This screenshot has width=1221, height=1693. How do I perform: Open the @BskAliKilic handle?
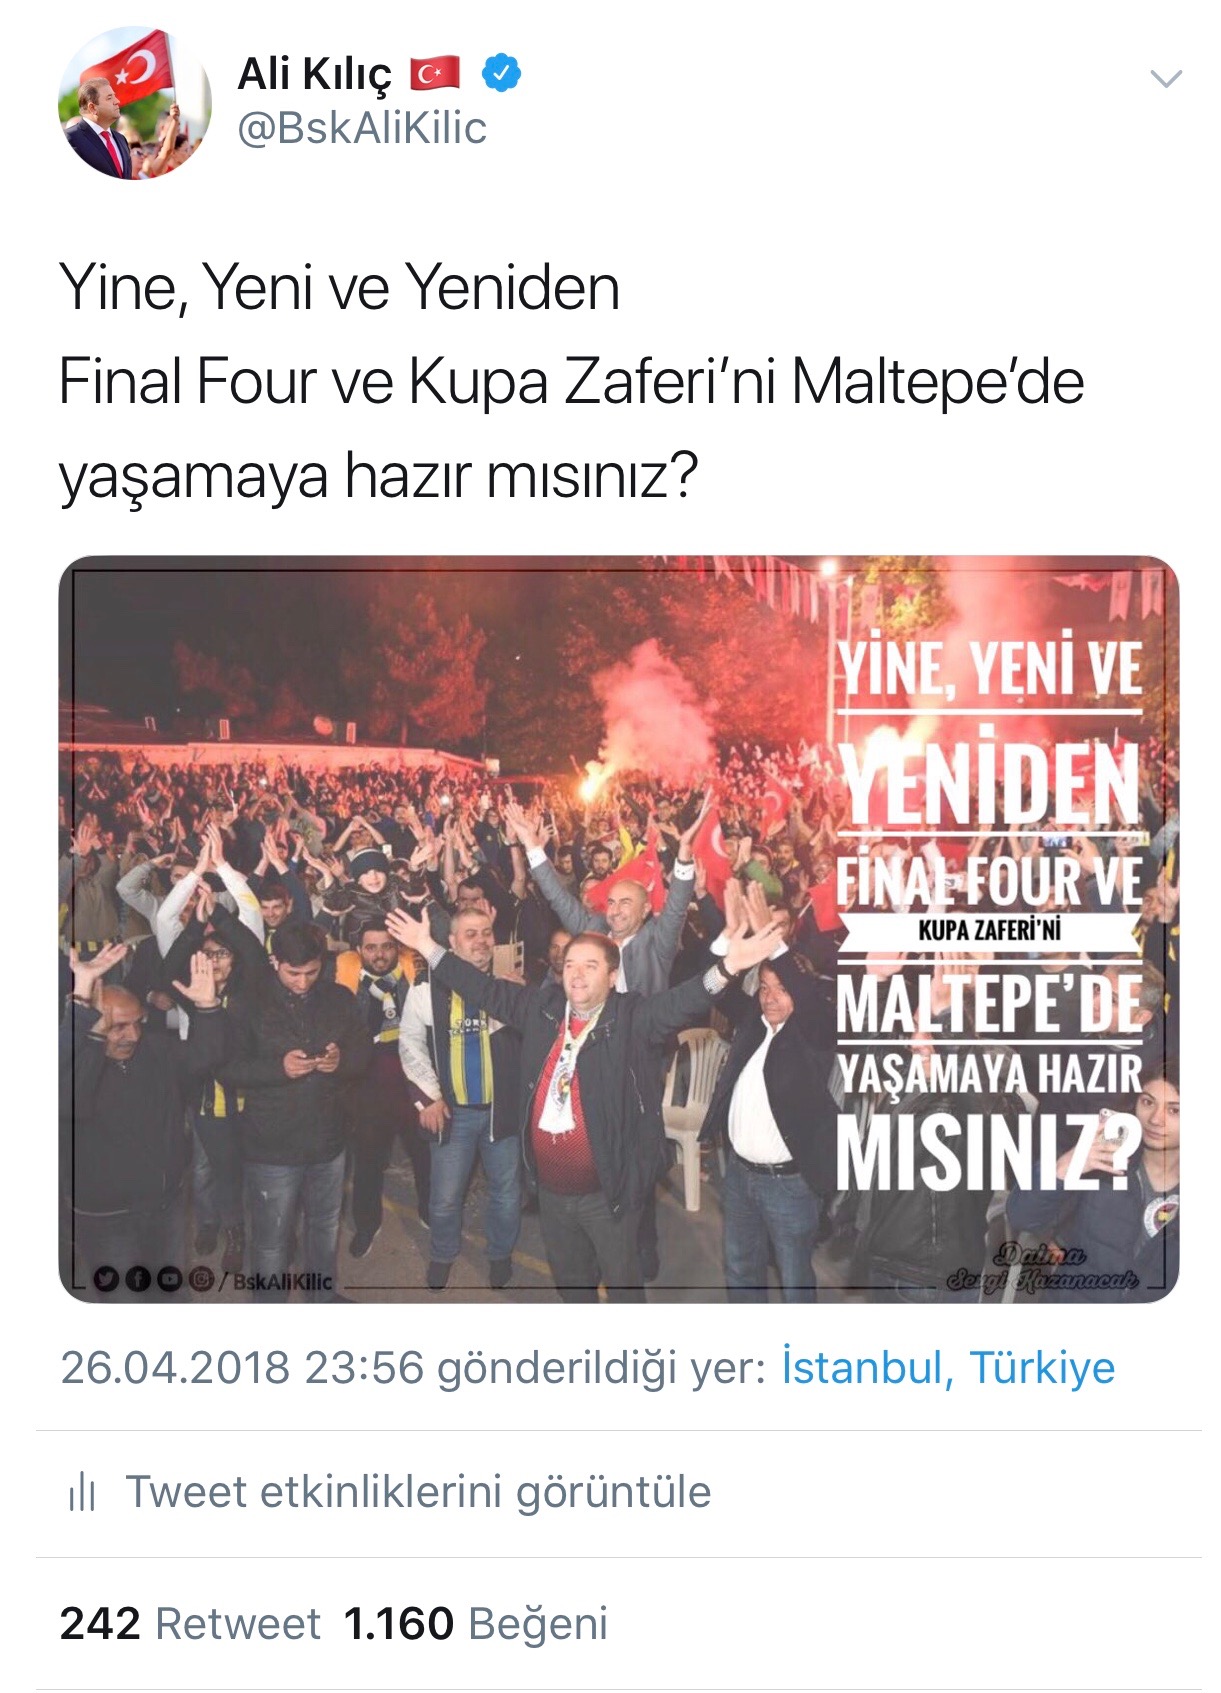[x=362, y=129]
